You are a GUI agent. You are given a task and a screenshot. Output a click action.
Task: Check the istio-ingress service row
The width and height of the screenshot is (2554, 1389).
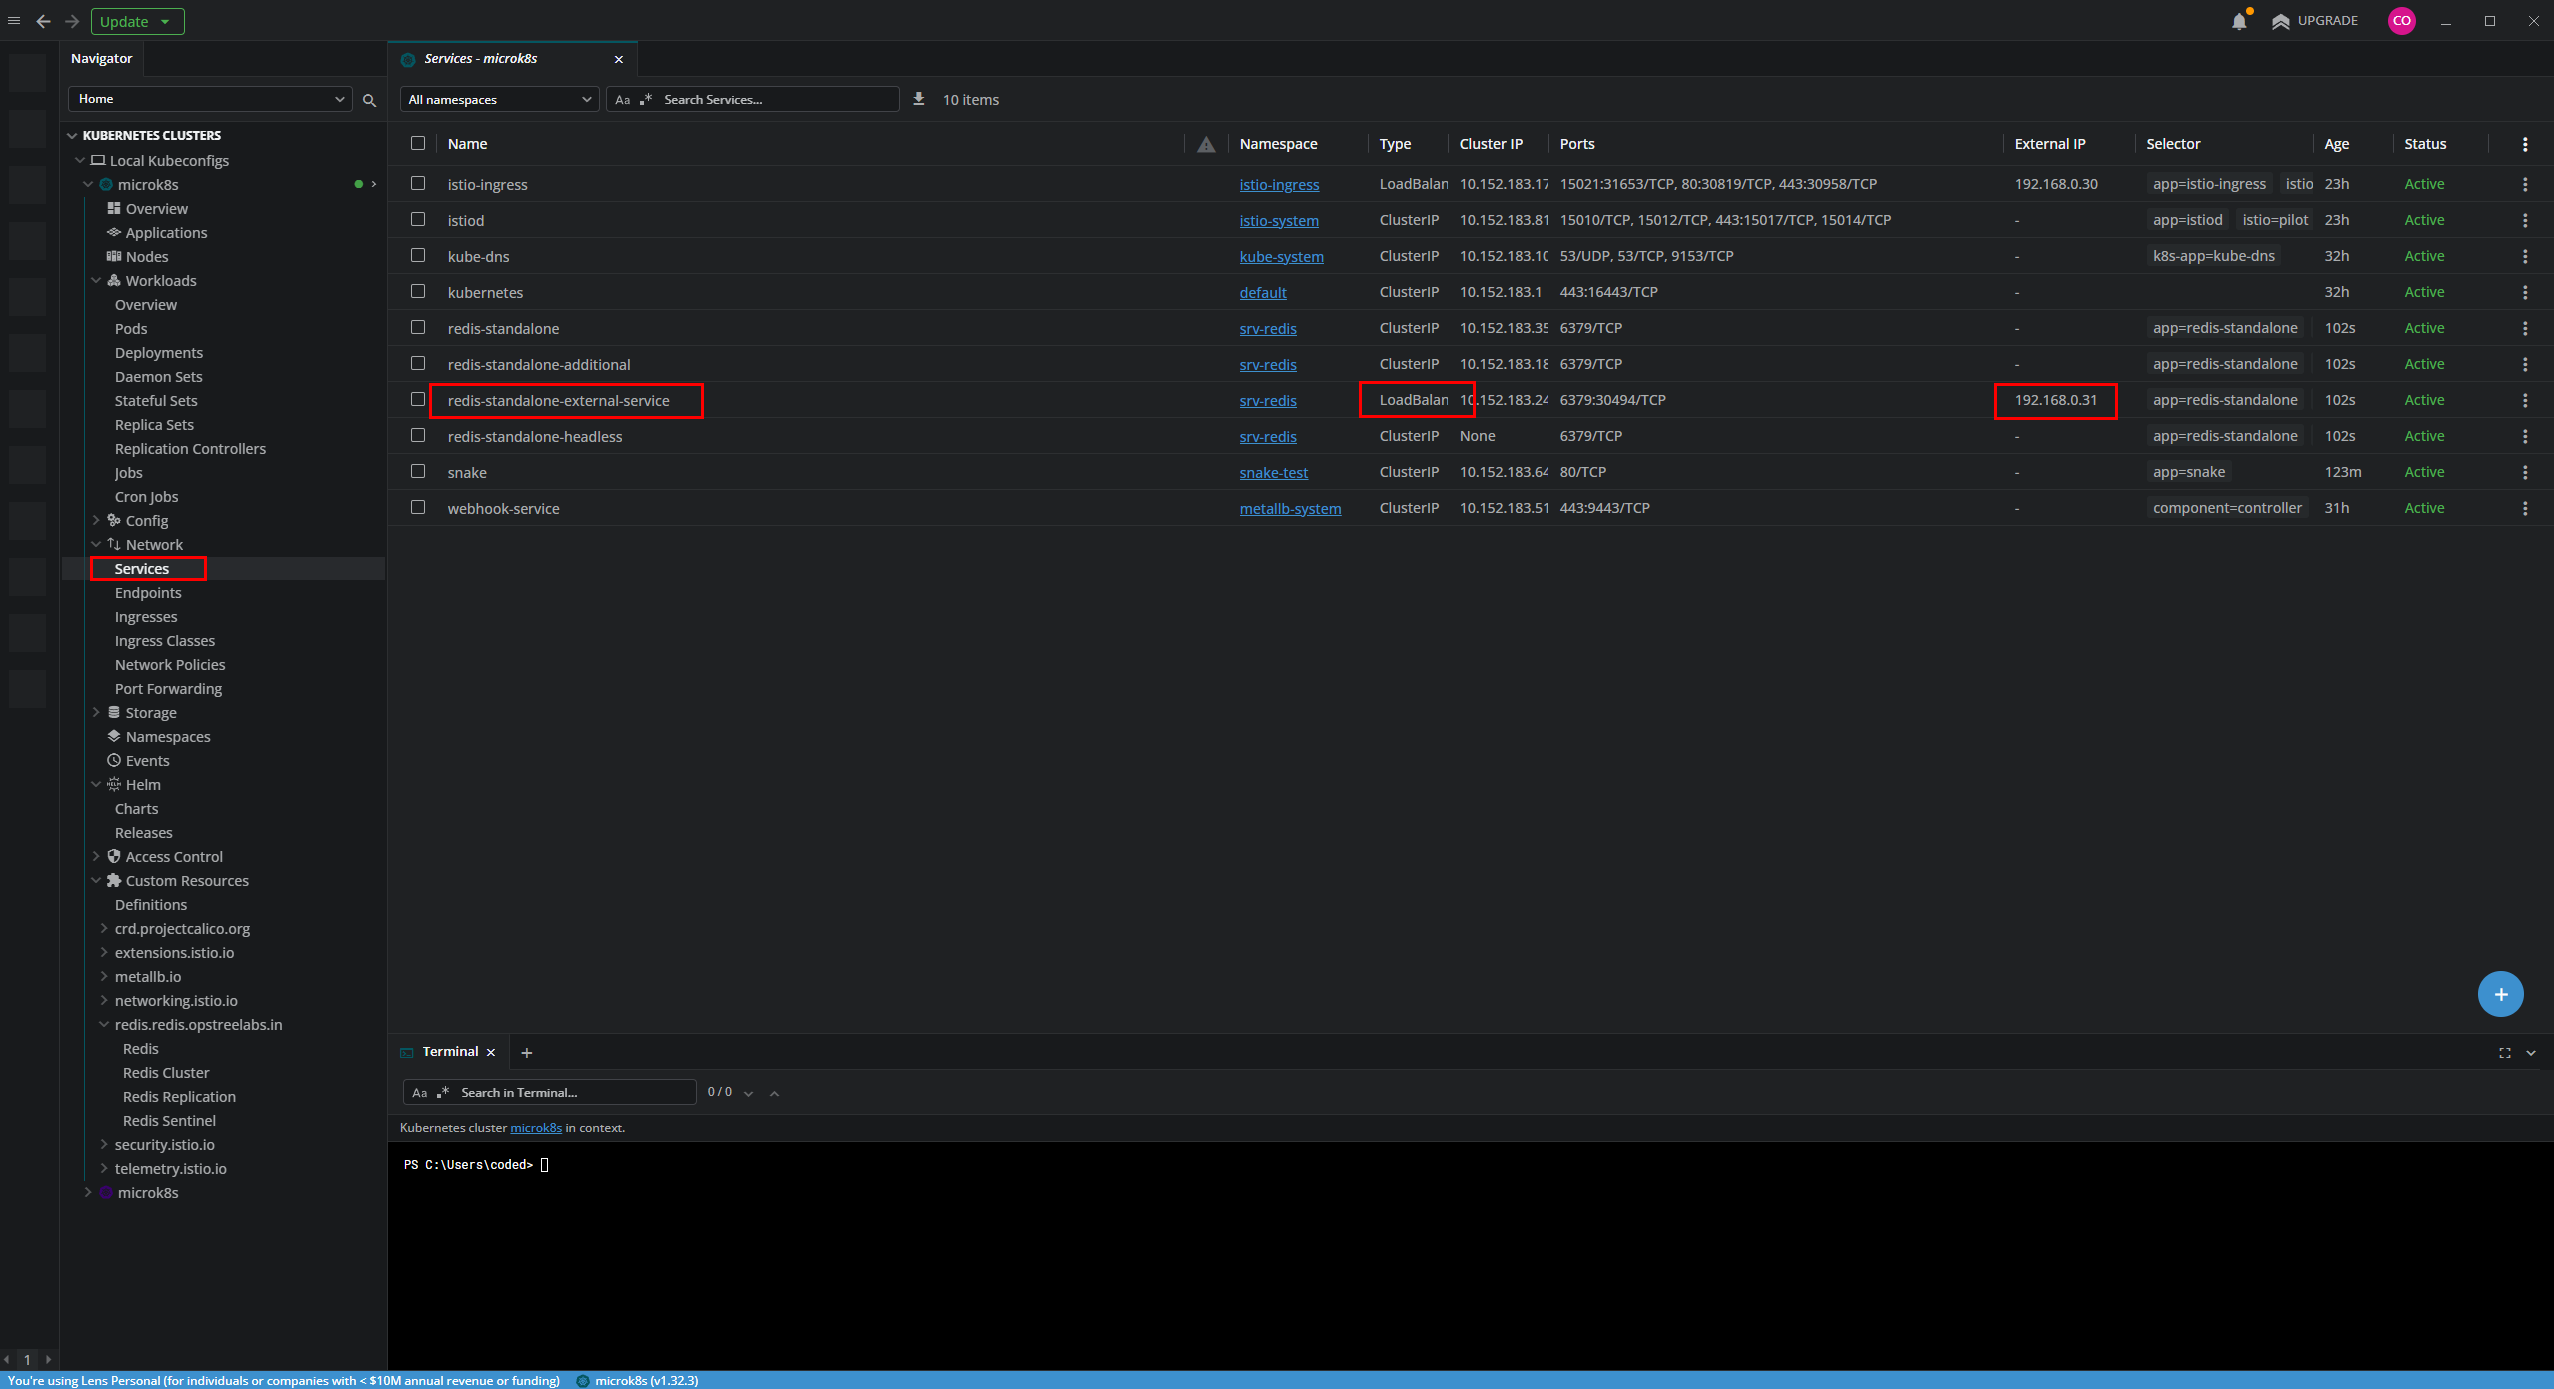pos(418,183)
